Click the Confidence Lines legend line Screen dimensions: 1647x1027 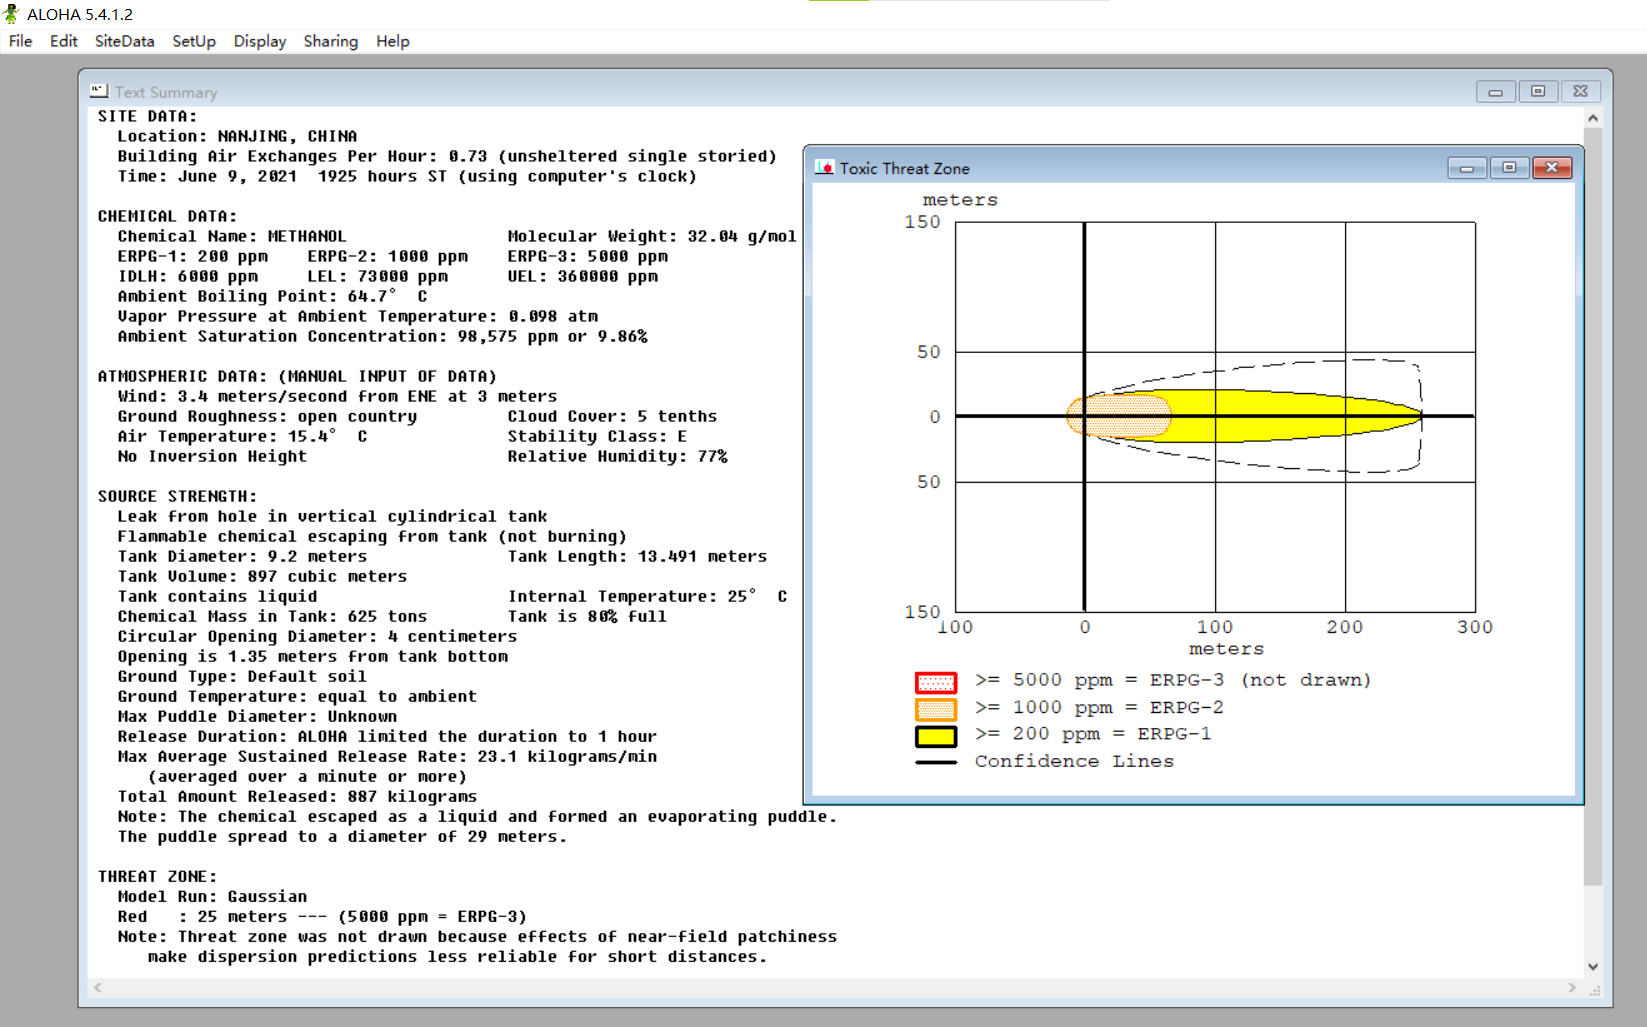[x=936, y=763]
